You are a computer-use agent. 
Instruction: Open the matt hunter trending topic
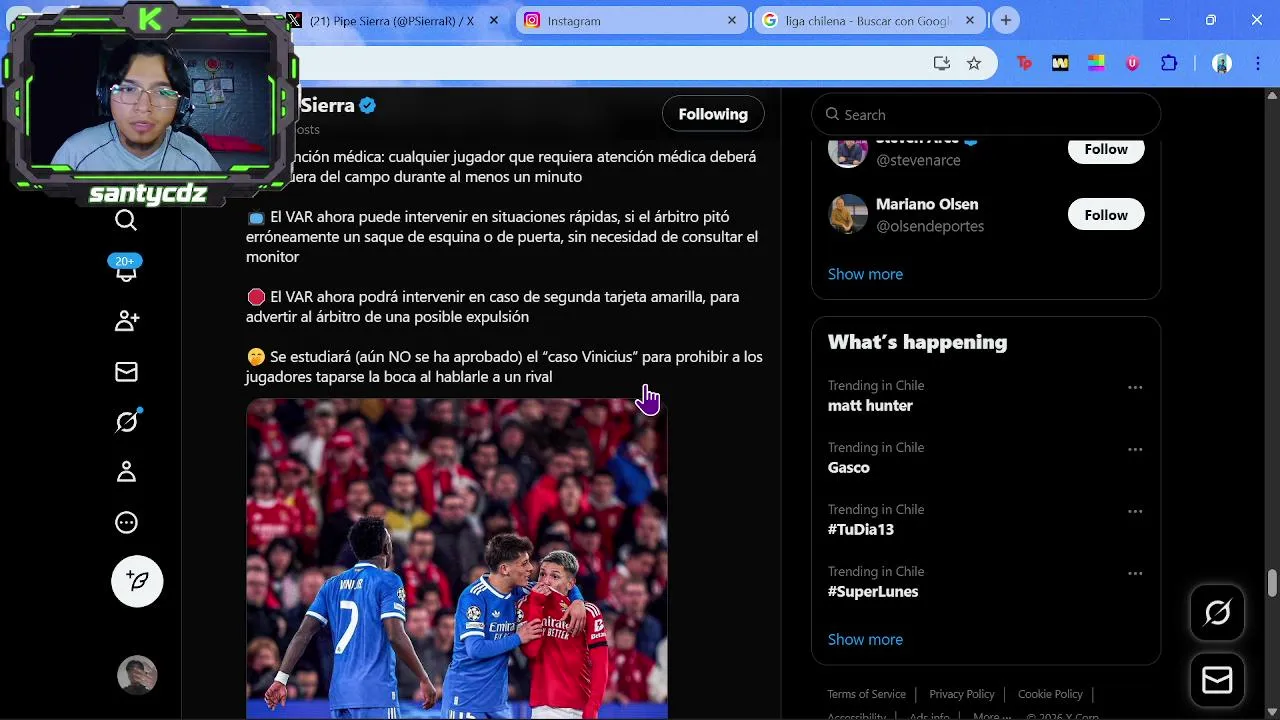(870, 406)
